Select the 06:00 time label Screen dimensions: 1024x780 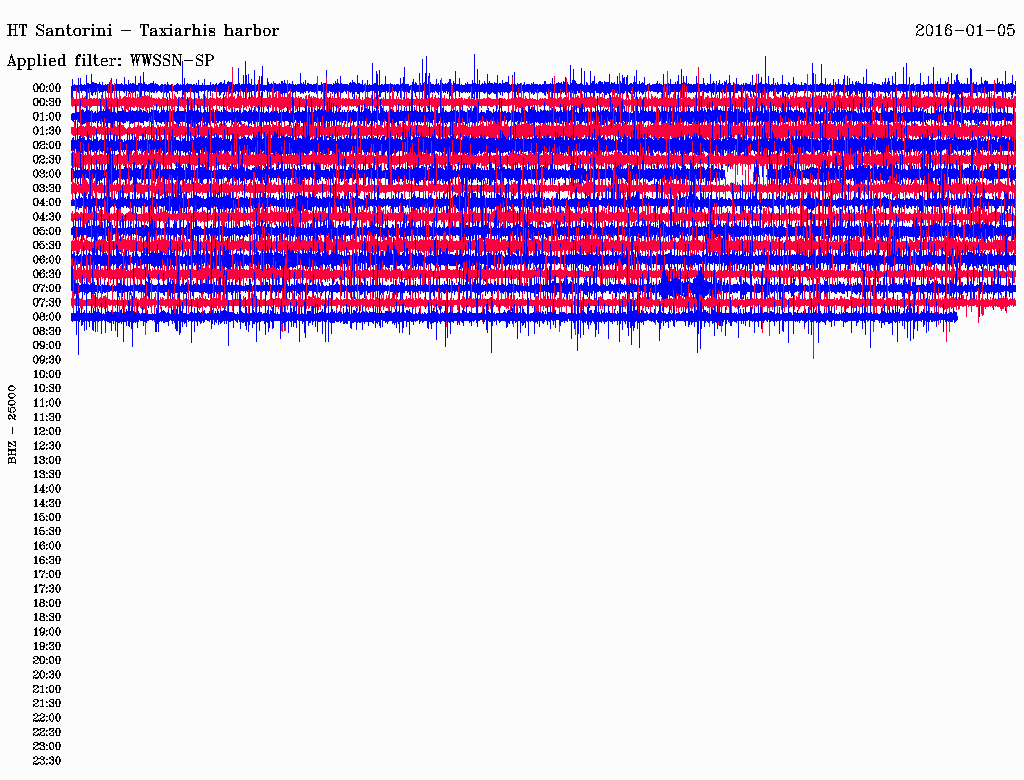point(47,259)
